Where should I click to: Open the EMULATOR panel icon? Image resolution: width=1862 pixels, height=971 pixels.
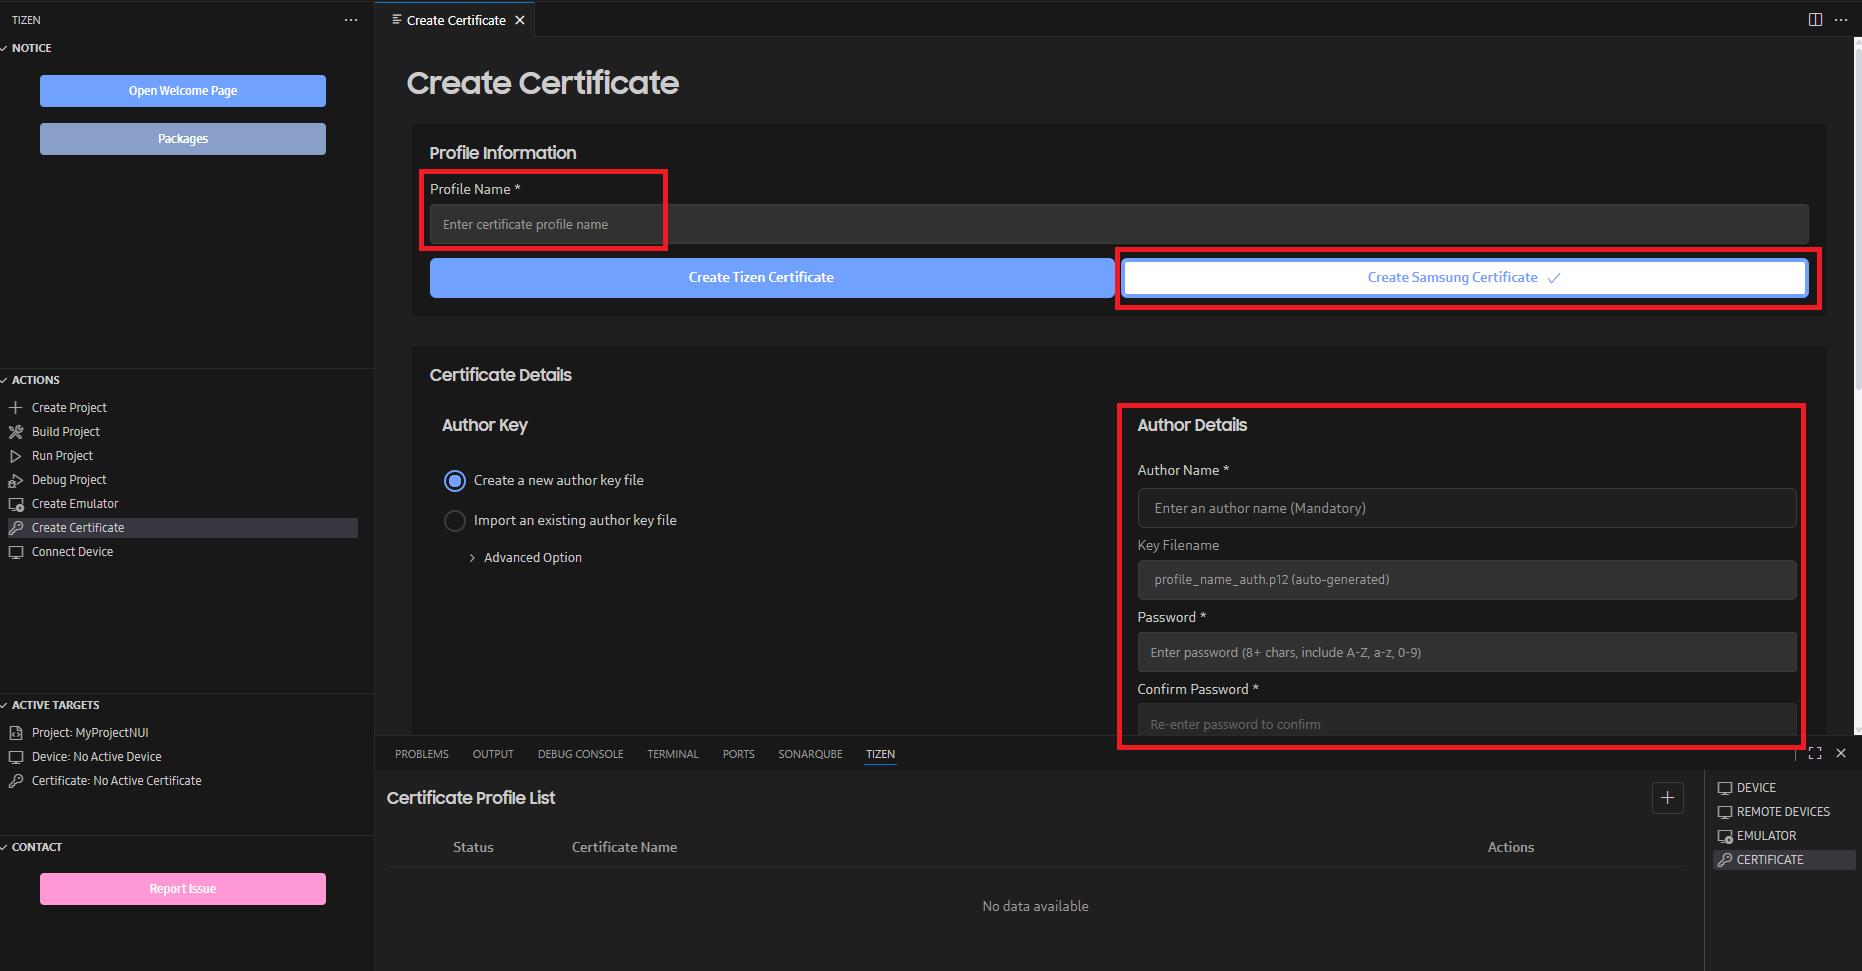[x=1724, y=835]
